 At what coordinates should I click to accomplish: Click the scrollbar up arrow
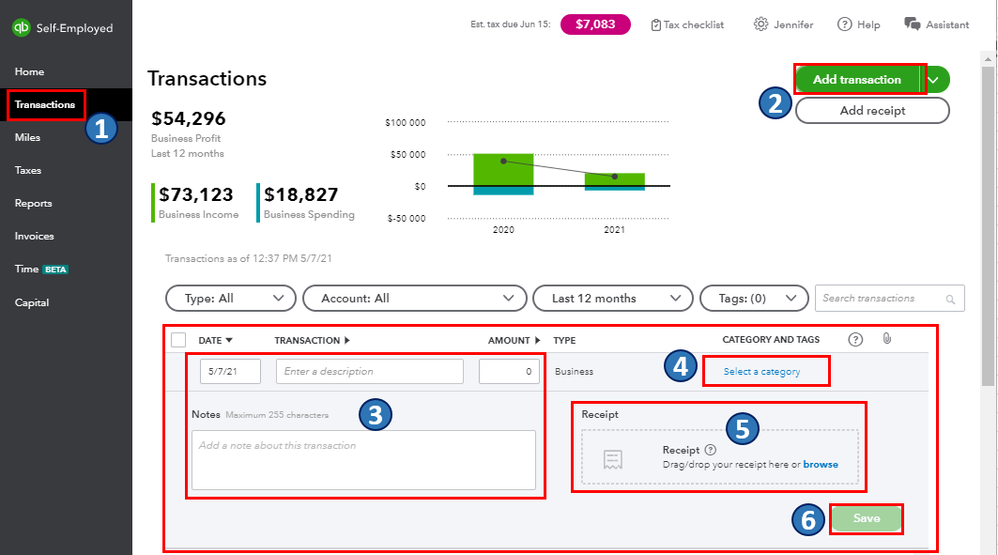(987, 59)
